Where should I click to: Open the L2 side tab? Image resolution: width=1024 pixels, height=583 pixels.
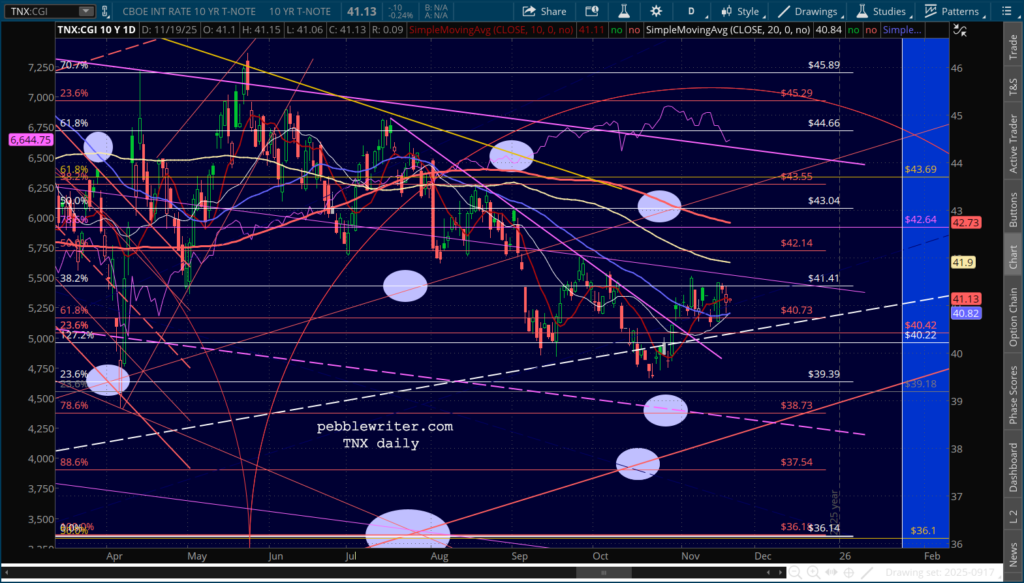click(1013, 516)
